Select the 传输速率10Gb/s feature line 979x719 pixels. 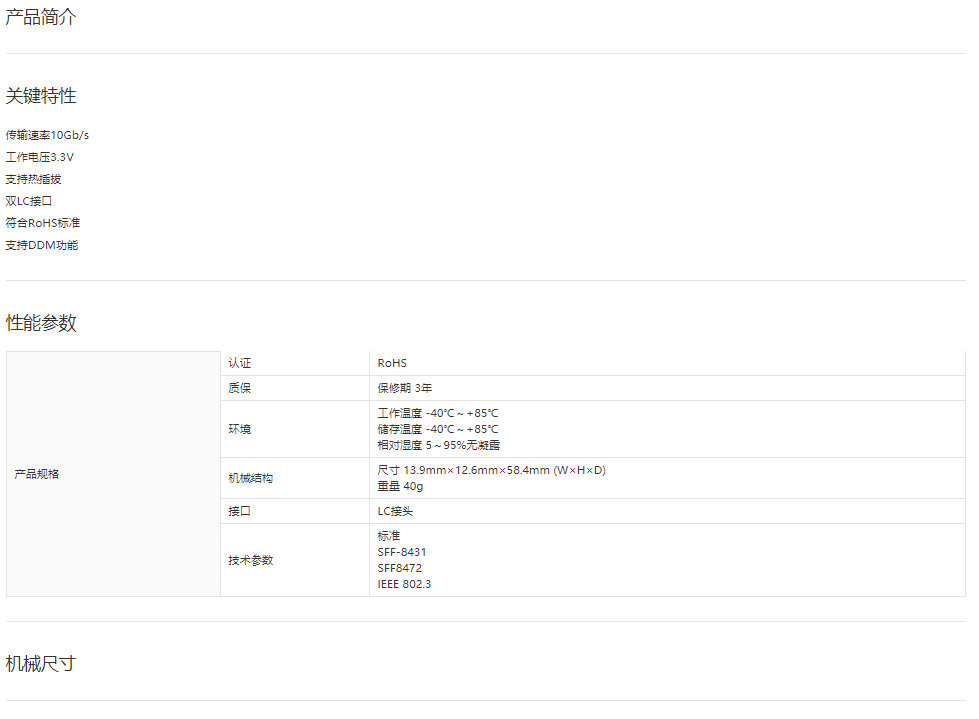click(47, 135)
